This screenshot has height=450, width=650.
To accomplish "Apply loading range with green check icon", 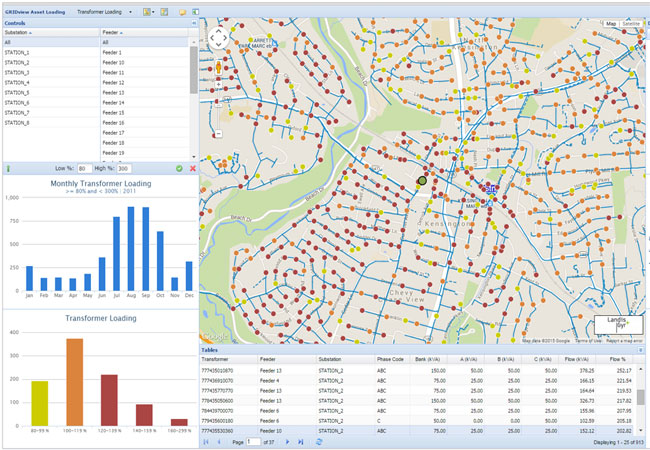I will tap(179, 169).
